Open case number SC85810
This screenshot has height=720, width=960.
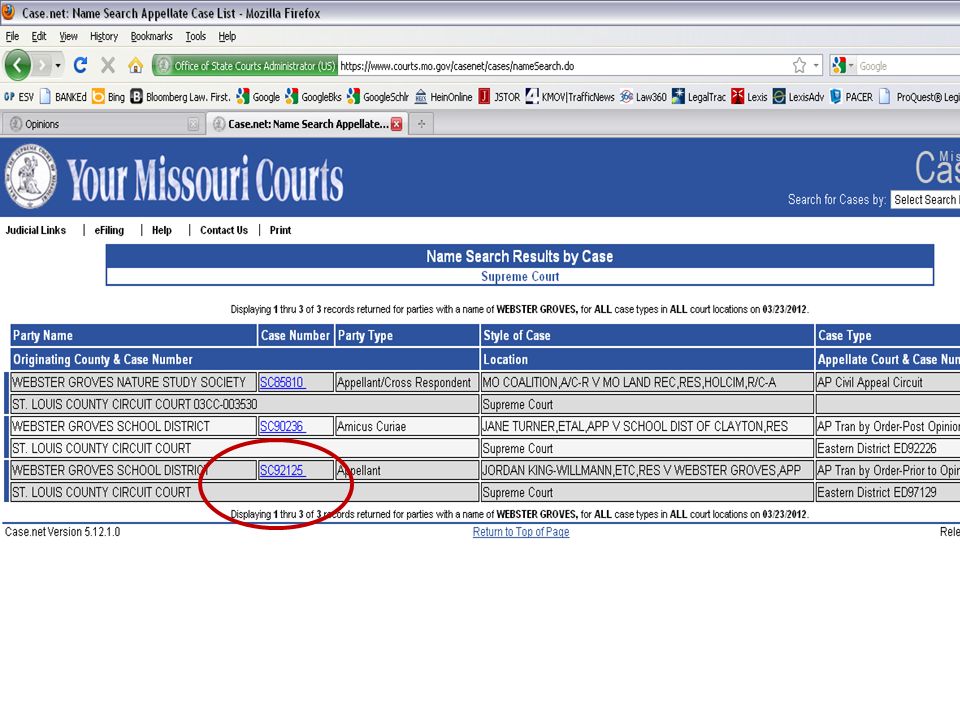[x=282, y=383]
